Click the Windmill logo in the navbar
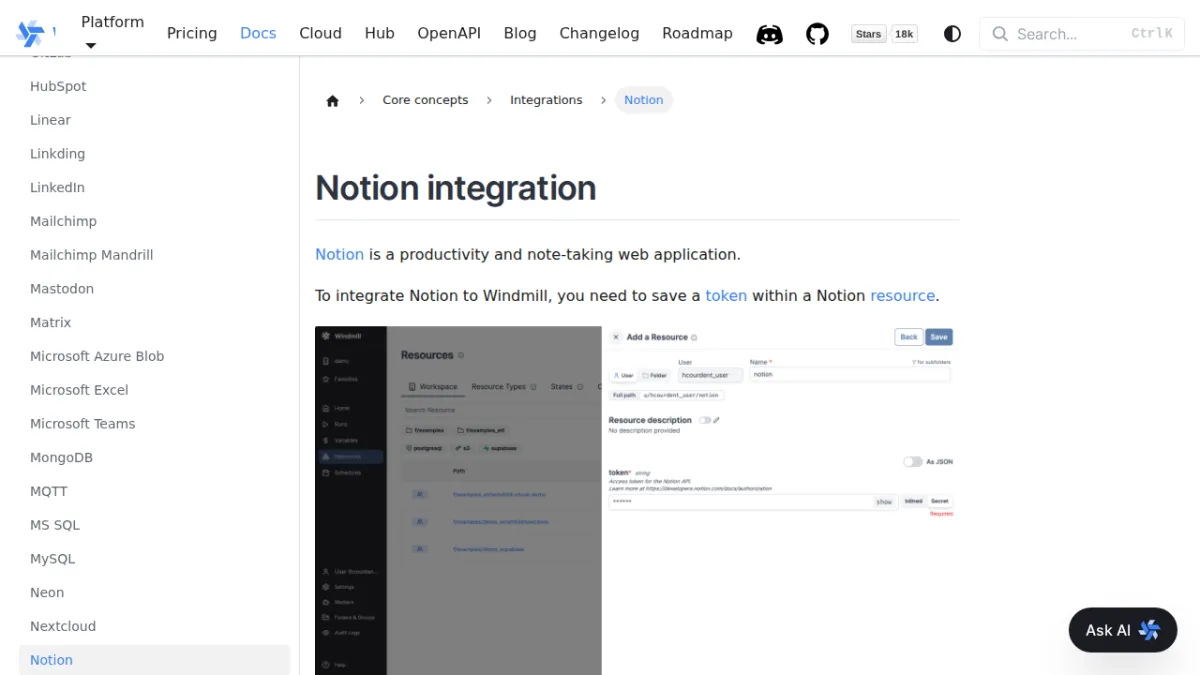Screen dimensions: 1200x675 coord(30,34)
